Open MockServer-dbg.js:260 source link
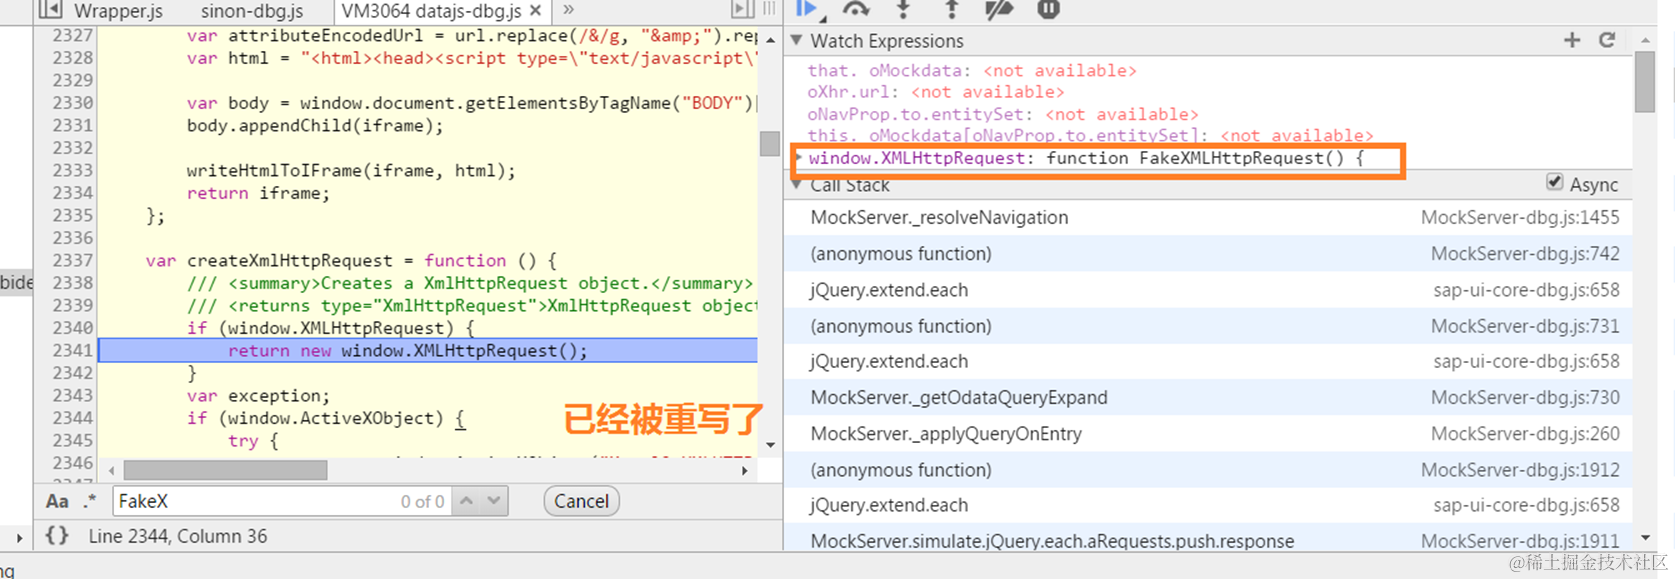1675x579 pixels. [x=1525, y=434]
